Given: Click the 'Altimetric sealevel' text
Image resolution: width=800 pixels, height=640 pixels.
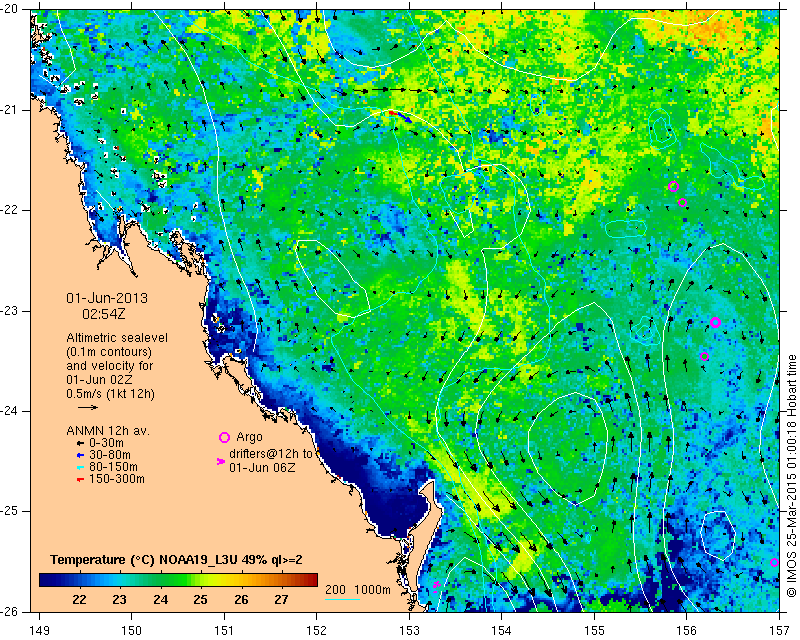Looking at the screenshot, I should 117,338.
